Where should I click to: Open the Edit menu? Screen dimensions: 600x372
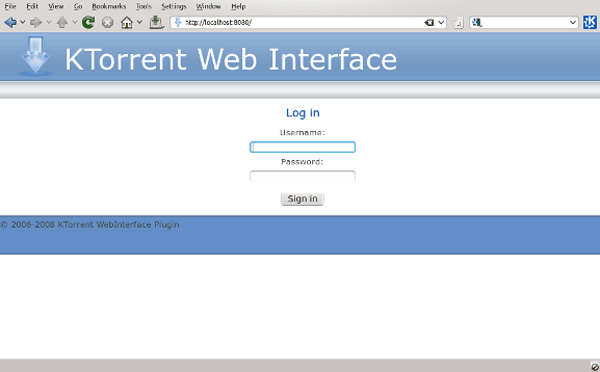tap(32, 7)
